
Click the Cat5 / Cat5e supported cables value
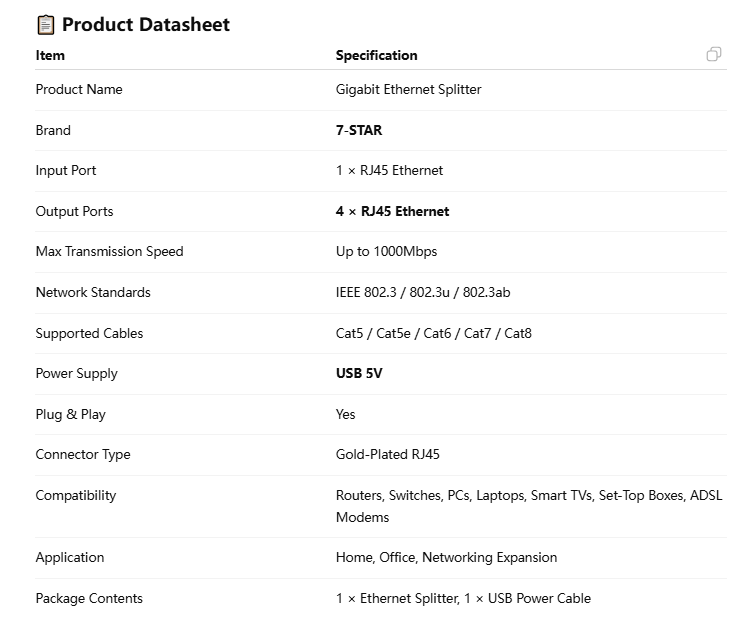(434, 333)
